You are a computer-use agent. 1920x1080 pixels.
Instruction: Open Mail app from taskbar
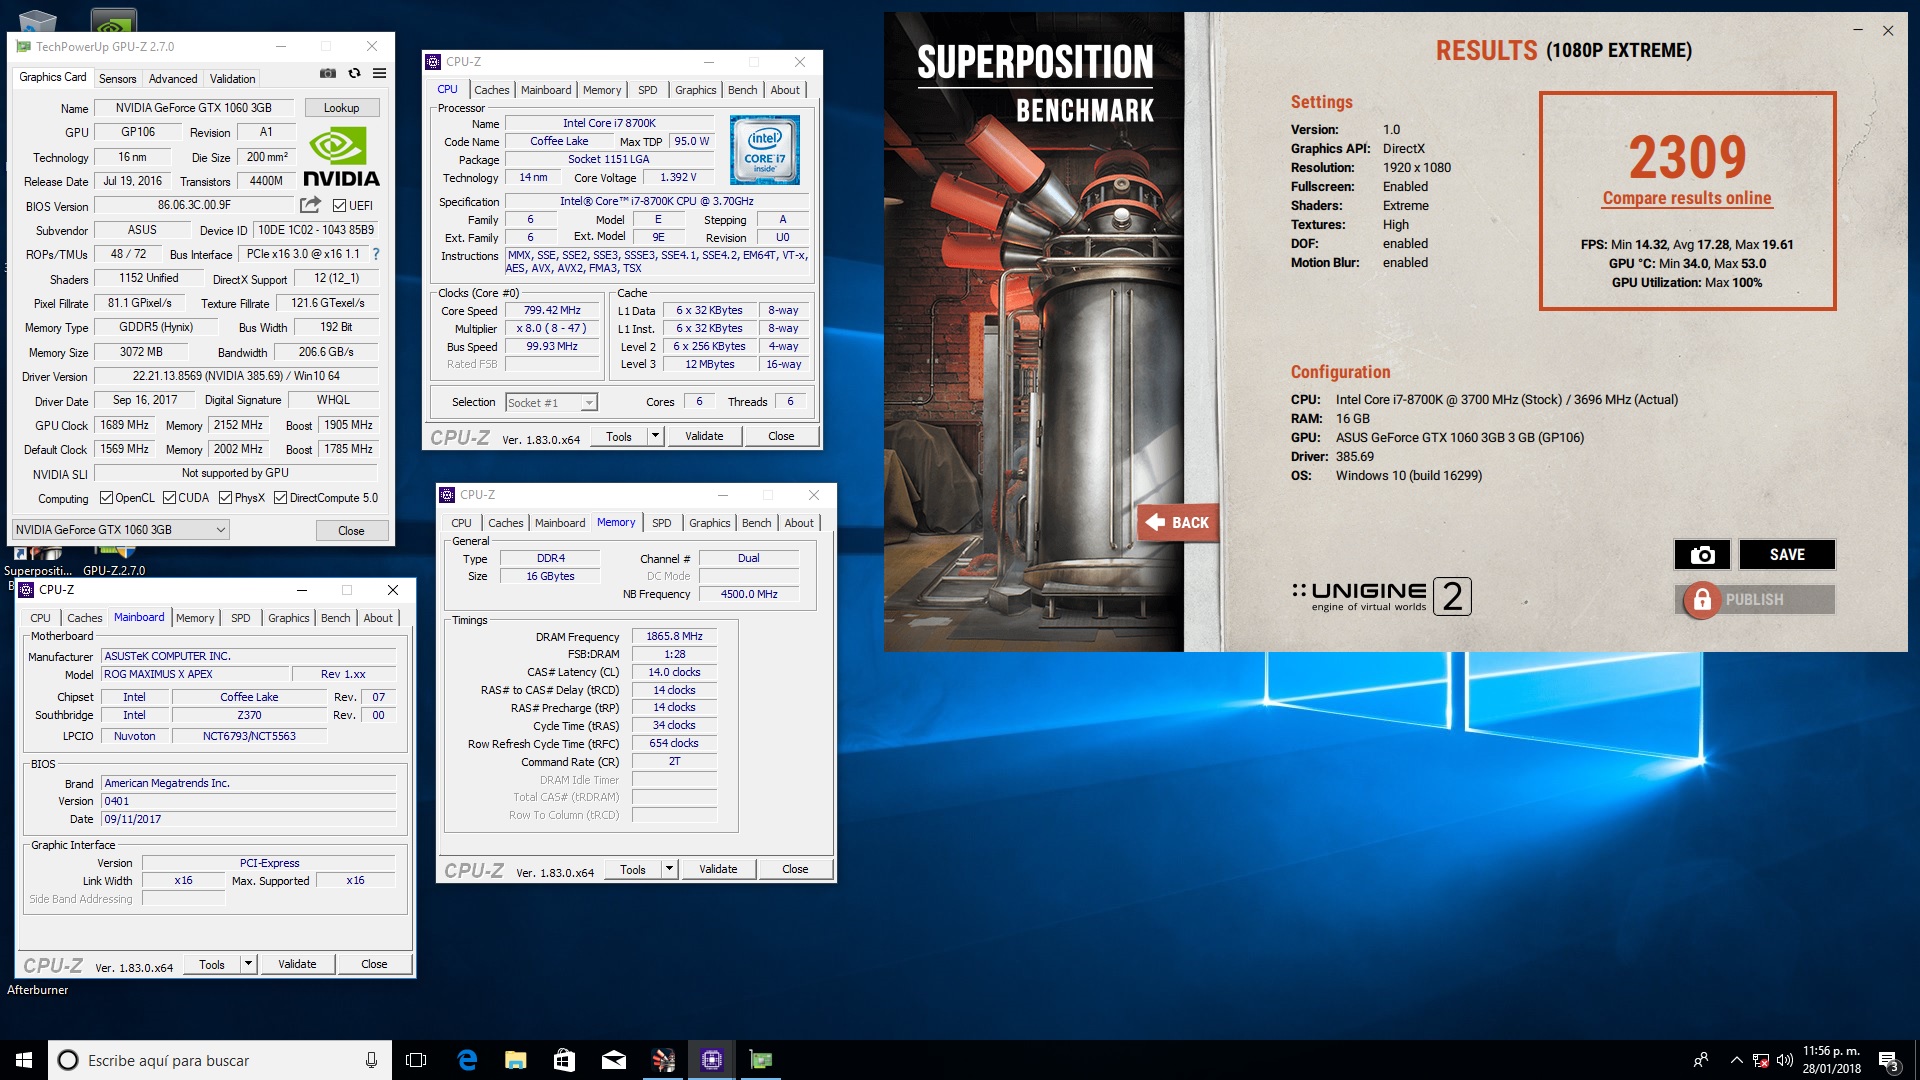click(613, 1060)
